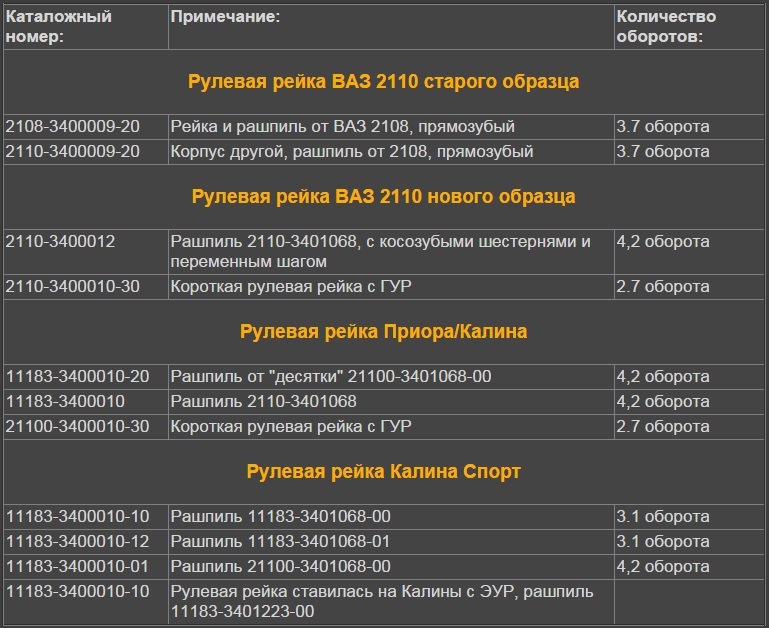Select heading 'Рулевая рейка ВАЗ 2110 старого образца'

pos(384,81)
